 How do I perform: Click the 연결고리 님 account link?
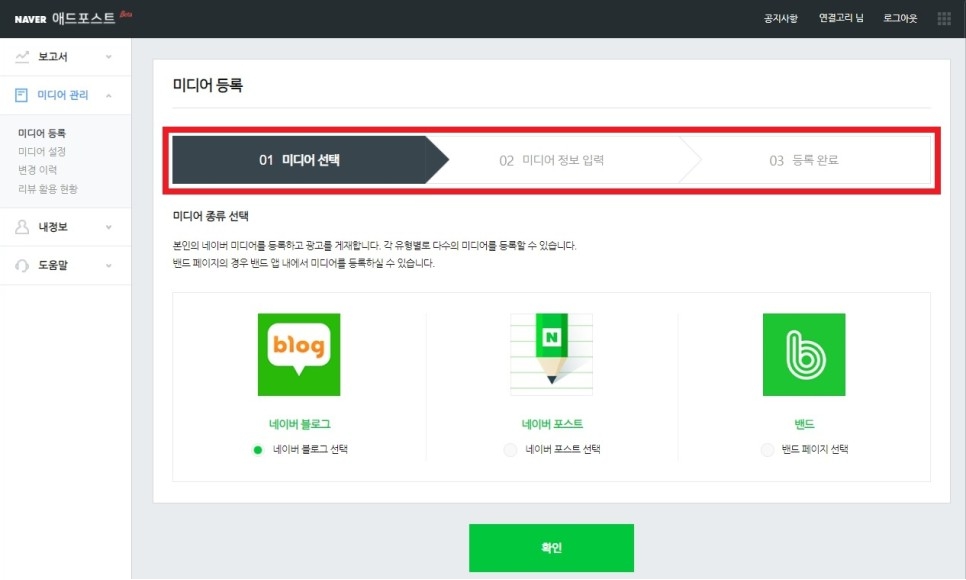[841, 18]
